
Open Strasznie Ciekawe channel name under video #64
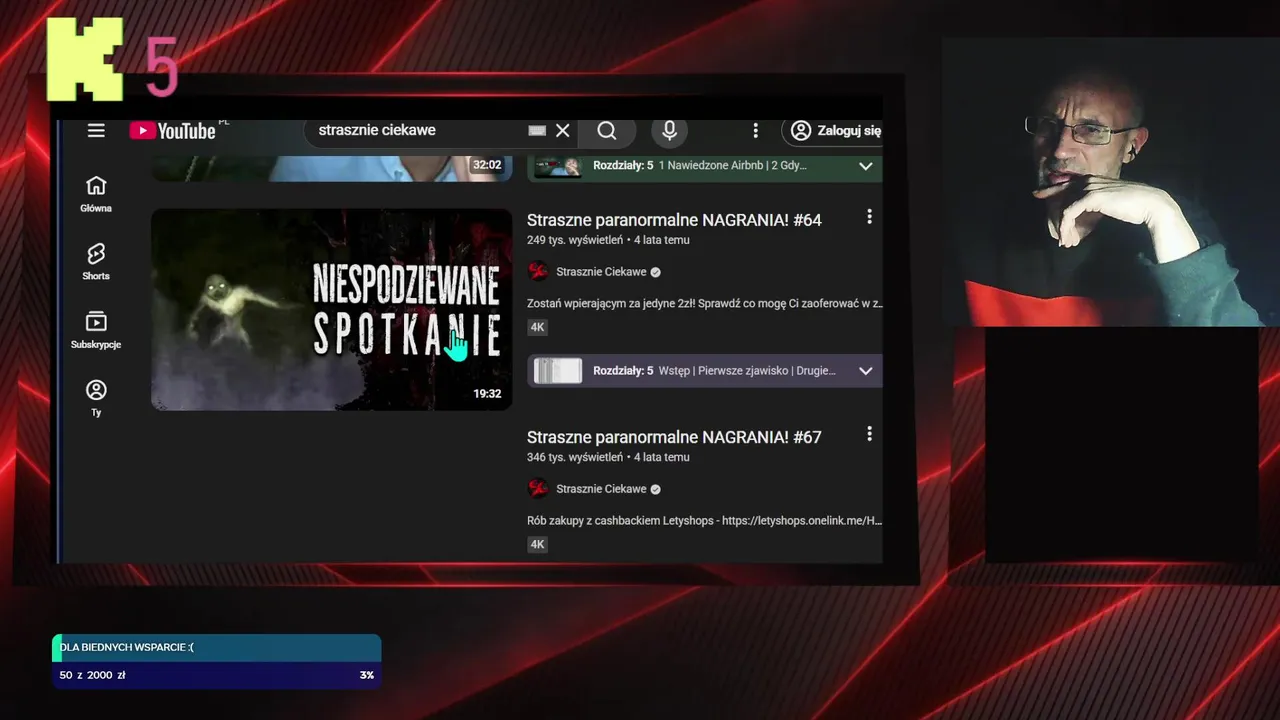tap(601, 272)
